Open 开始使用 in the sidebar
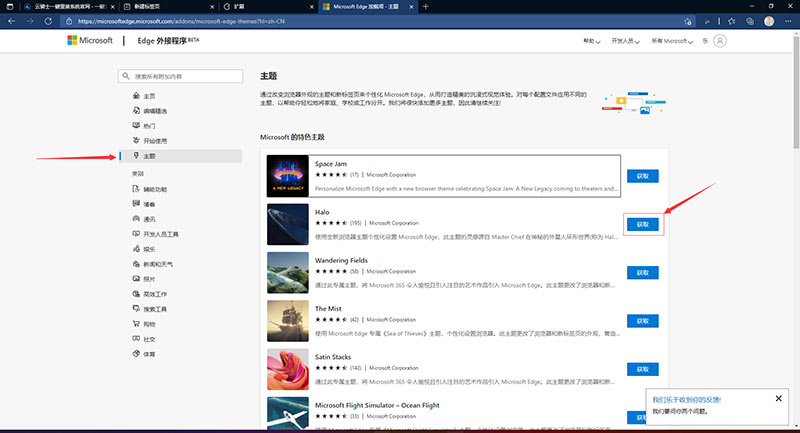800x433 pixels. coord(149,141)
